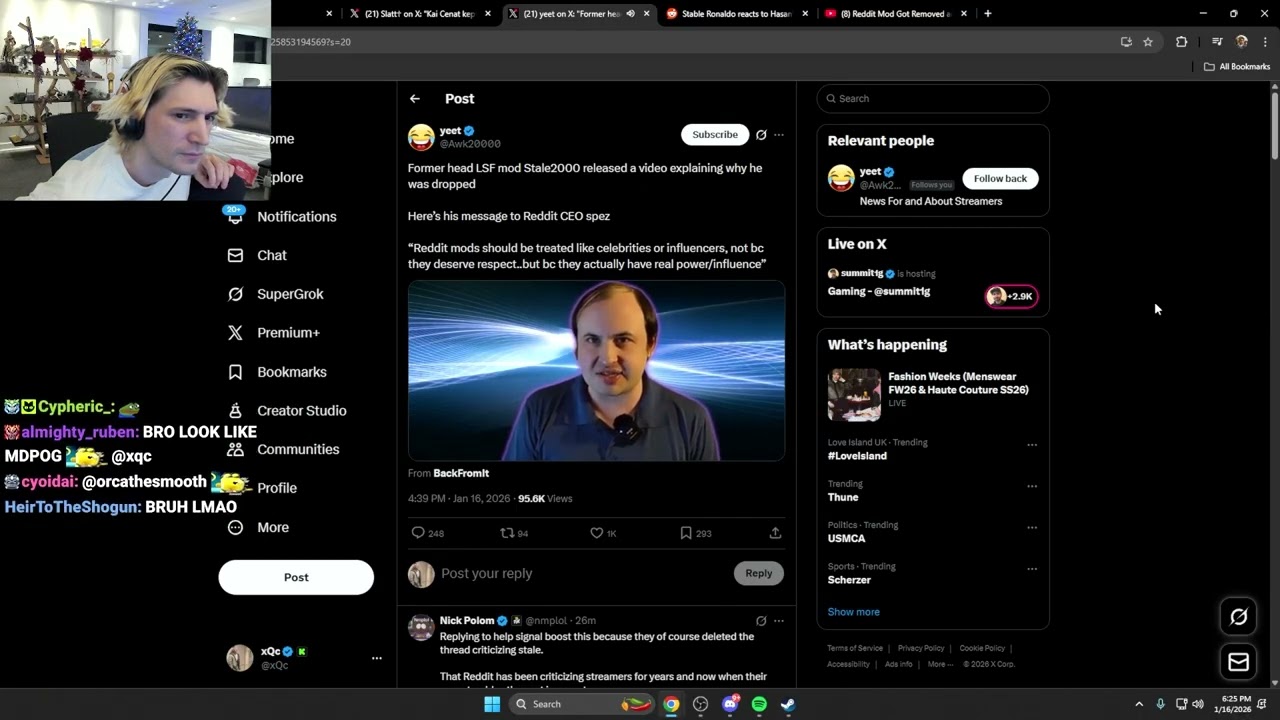Click the X logo beside Premium+
Viewport: 1280px width, 720px height.
236,333
